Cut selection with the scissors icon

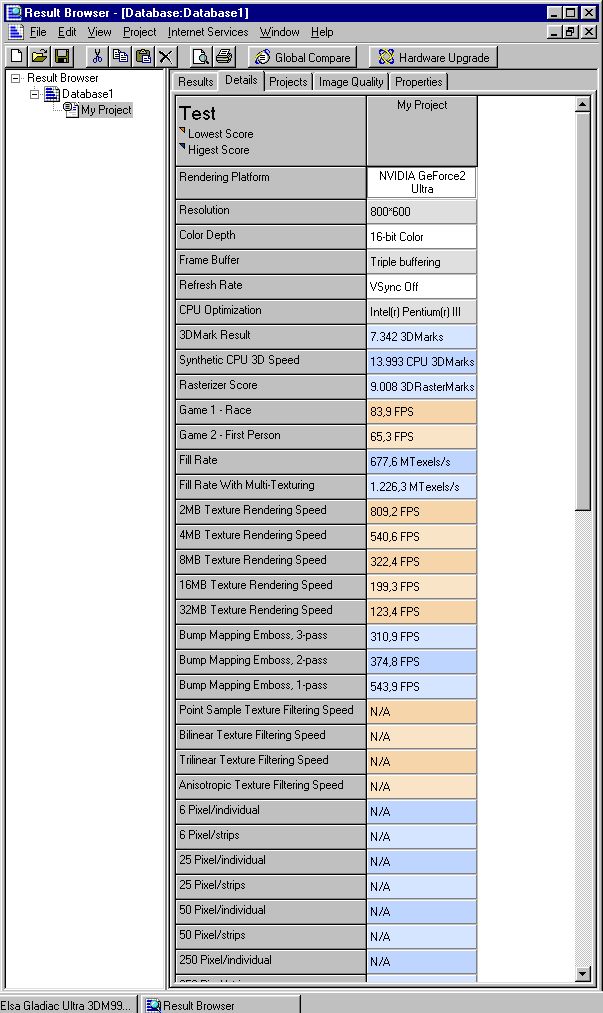click(x=97, y=57)
